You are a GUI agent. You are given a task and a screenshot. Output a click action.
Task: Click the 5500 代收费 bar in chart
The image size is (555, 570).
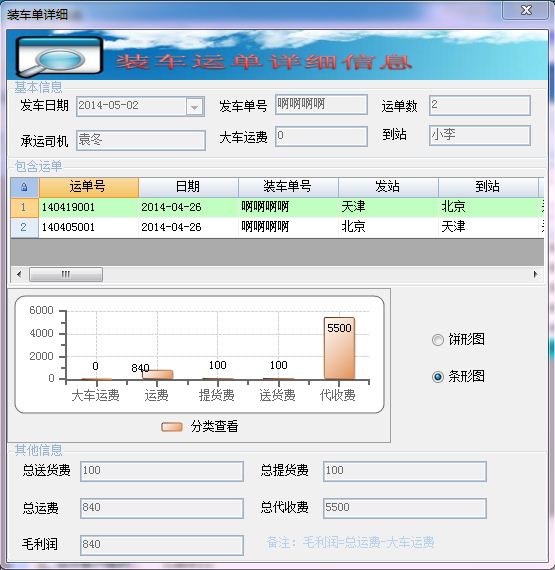tap(339, 348)
